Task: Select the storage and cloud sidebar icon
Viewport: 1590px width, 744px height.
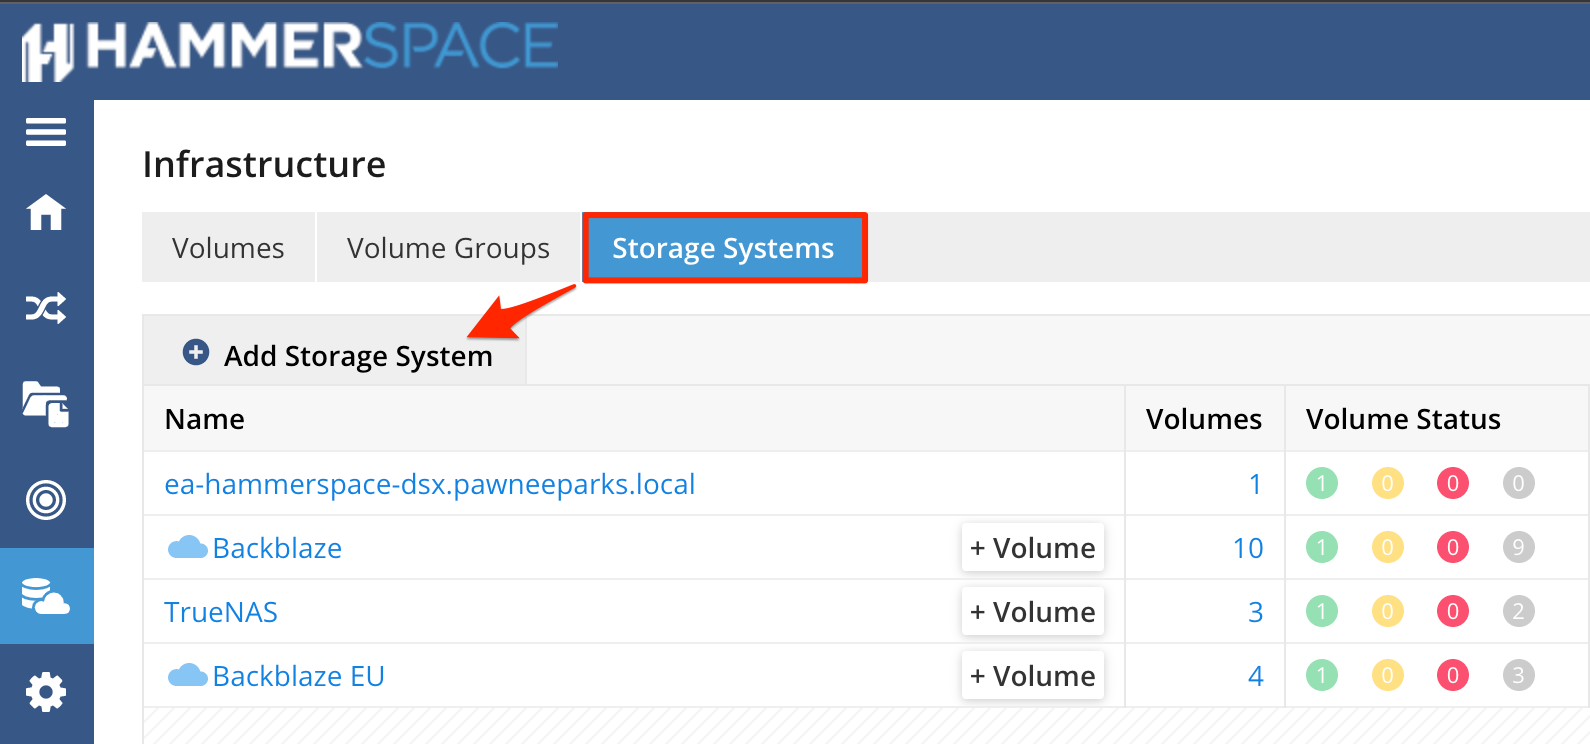Action: click(x=46, y=596)
